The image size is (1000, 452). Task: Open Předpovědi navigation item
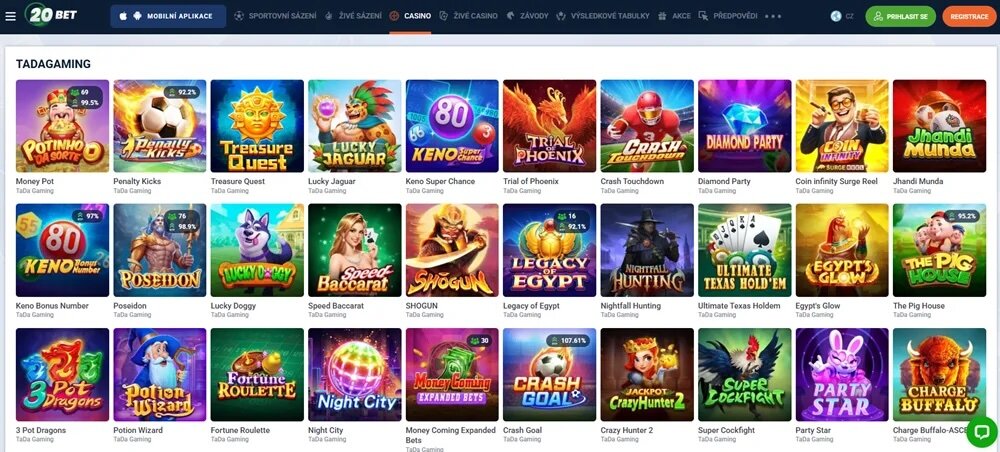(x=728, y=16)
